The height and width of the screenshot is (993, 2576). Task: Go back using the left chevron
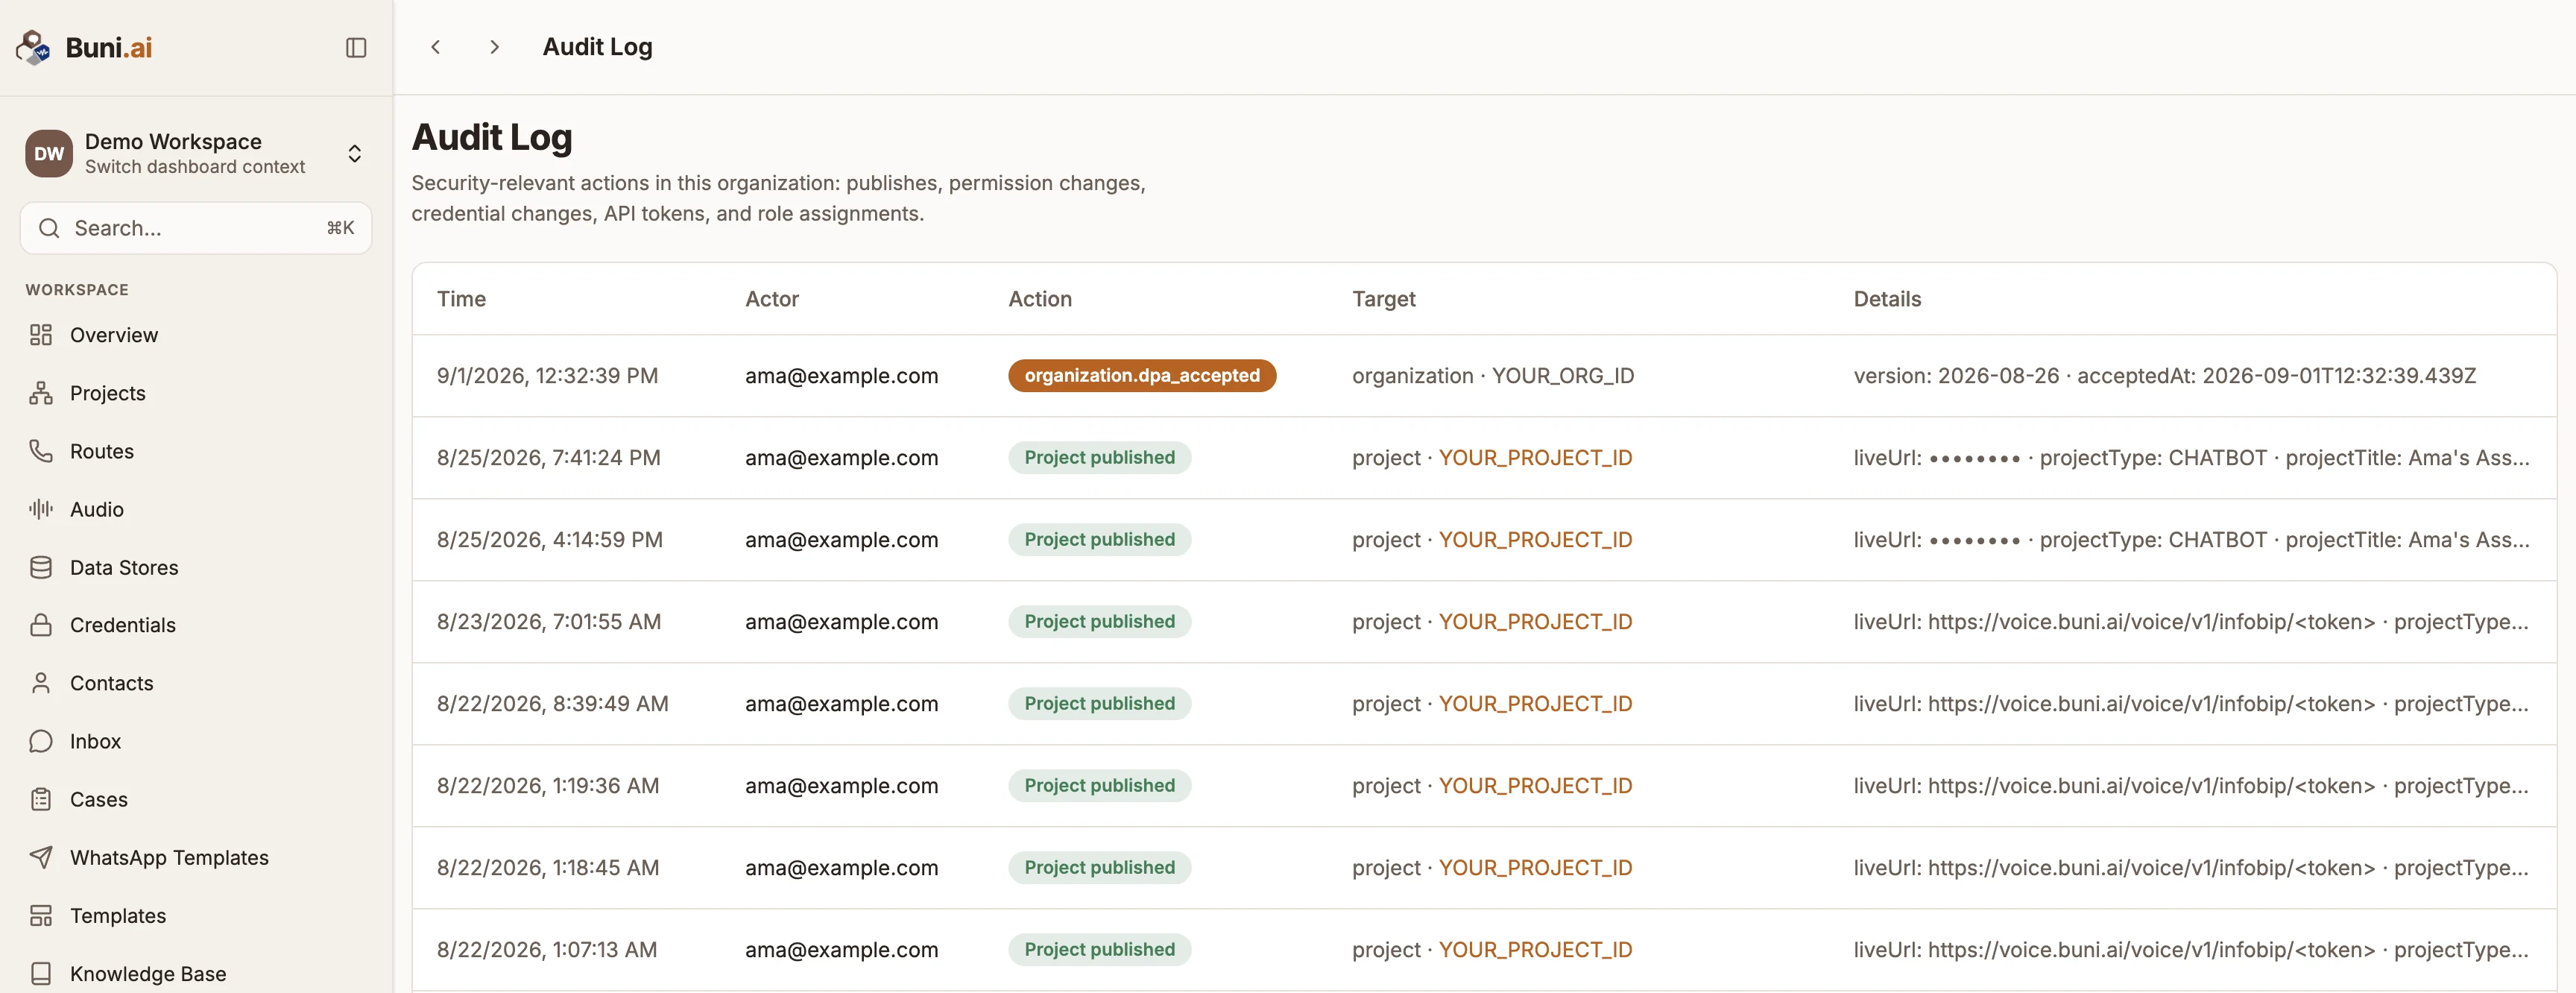click(x=436, y=47)
